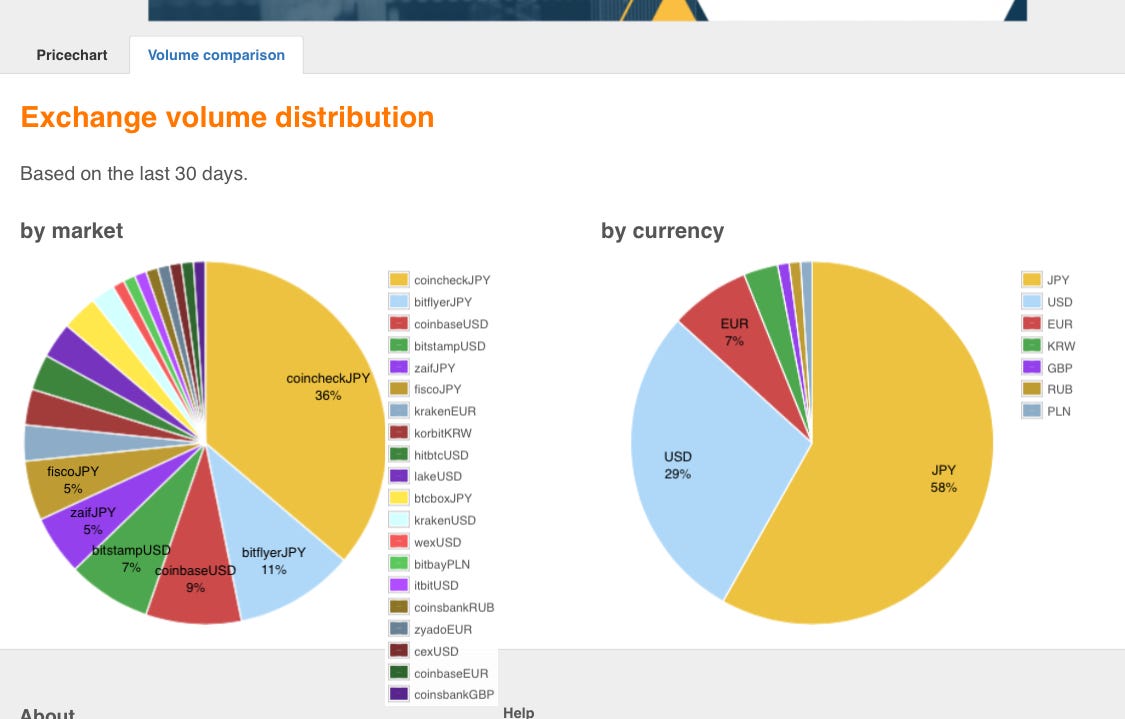Click the bitflyerJPY legend color swatch
Viewport: 1125px width, 719px height.
click(x=398, y=301)
